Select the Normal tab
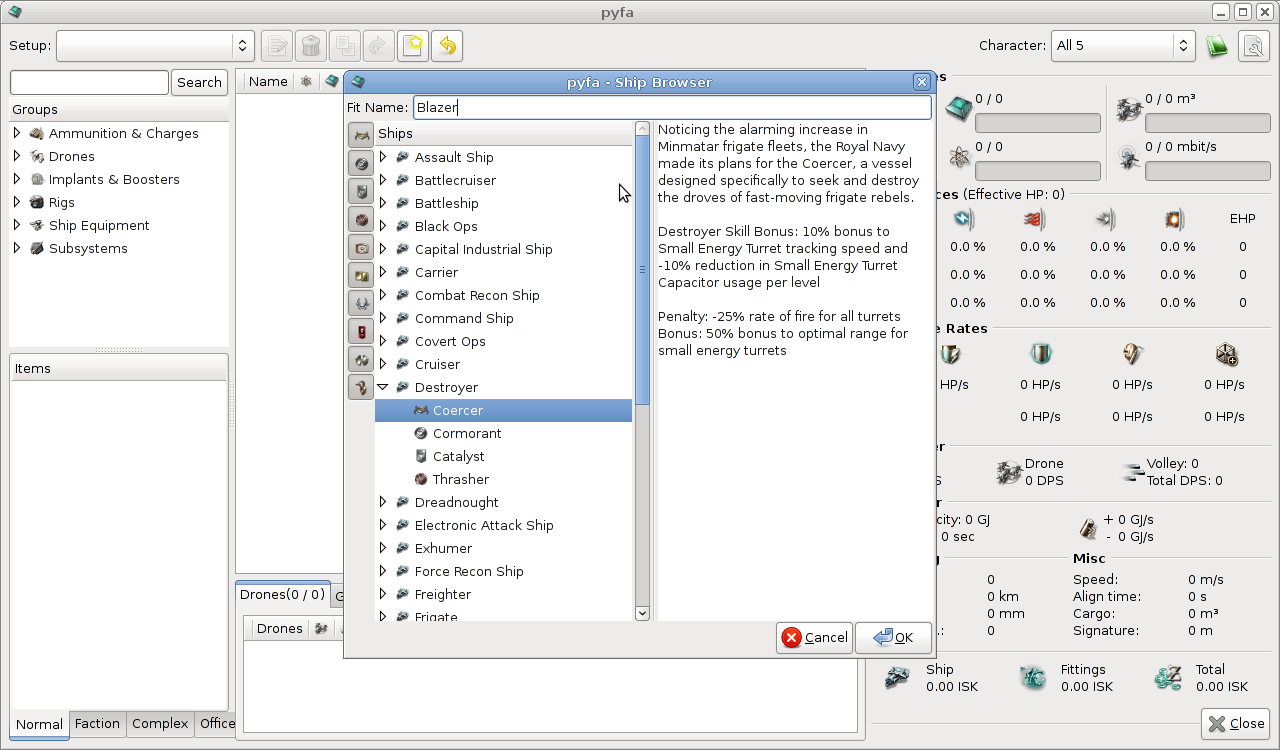Image resolution: width=1280 pixels, height=750 pixels. tap(39, 724)
